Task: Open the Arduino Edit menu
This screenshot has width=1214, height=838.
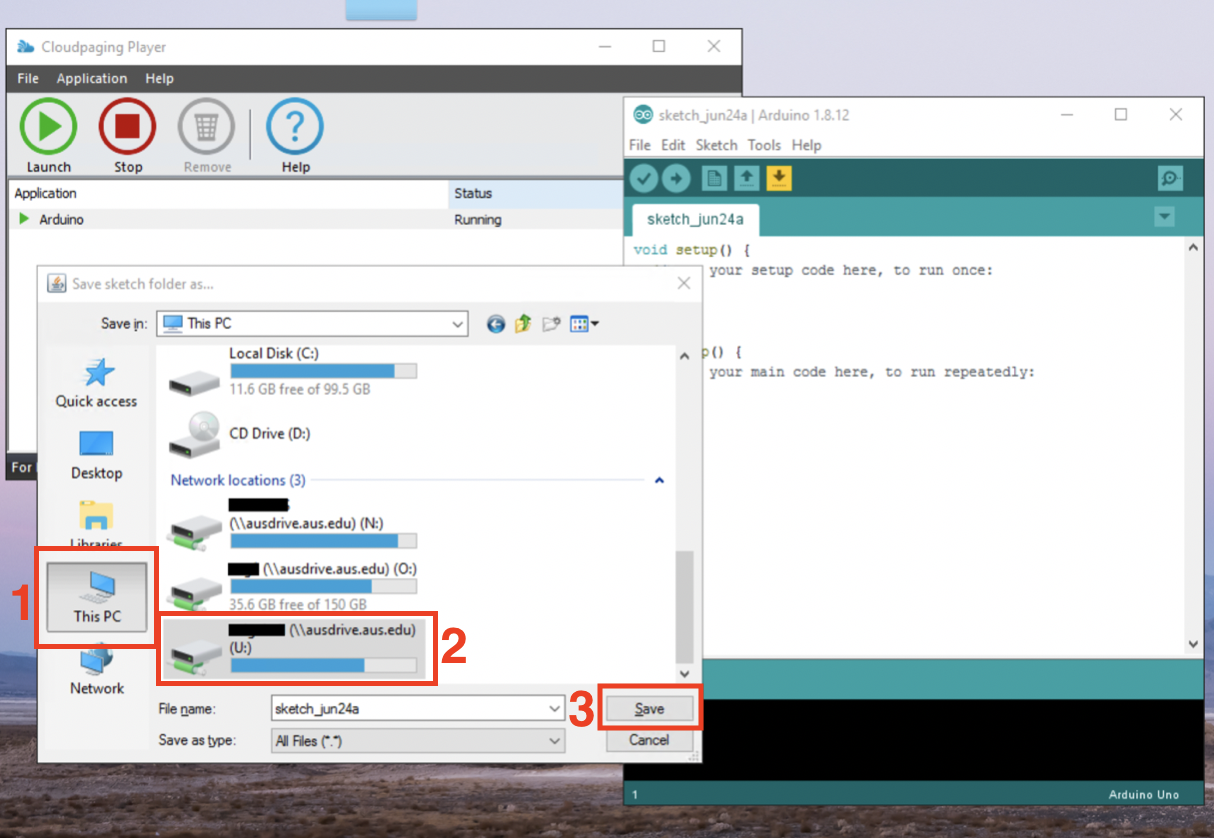Action: point(673,145)
